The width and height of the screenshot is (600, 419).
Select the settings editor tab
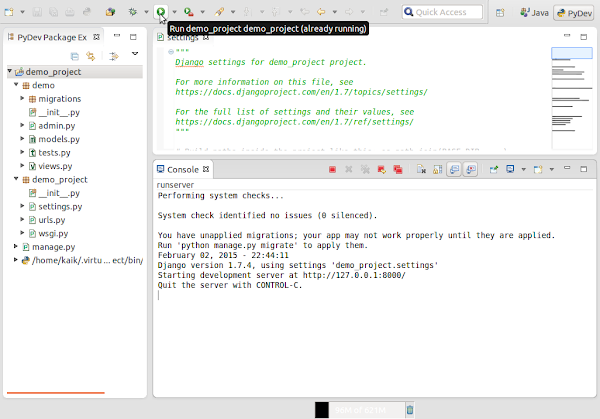(x=183, y=37)
